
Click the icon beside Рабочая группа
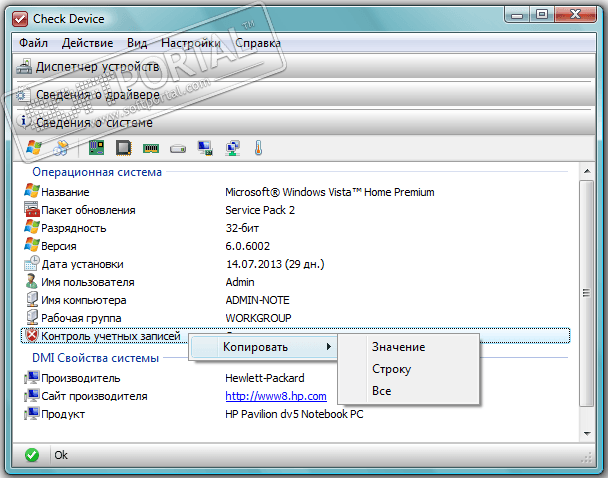click(x=32, y=318)
